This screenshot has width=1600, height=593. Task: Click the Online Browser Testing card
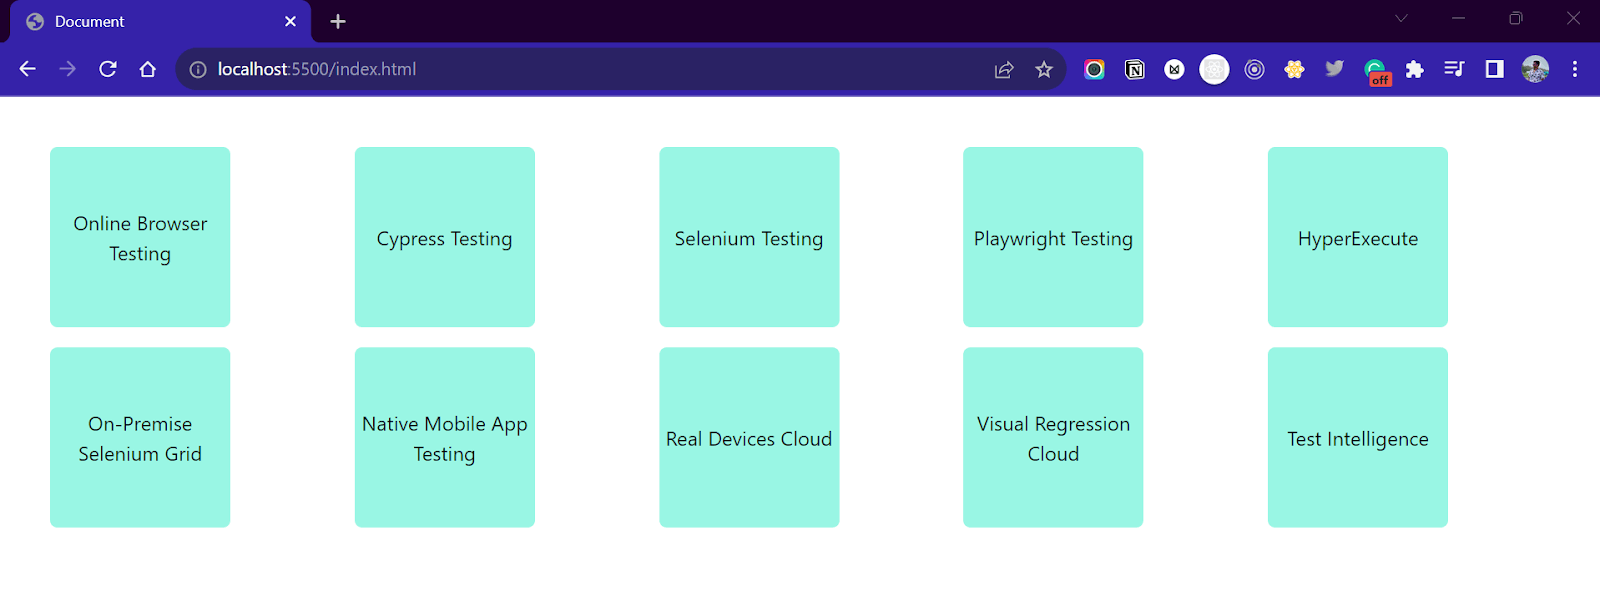[x=140, y=237]
